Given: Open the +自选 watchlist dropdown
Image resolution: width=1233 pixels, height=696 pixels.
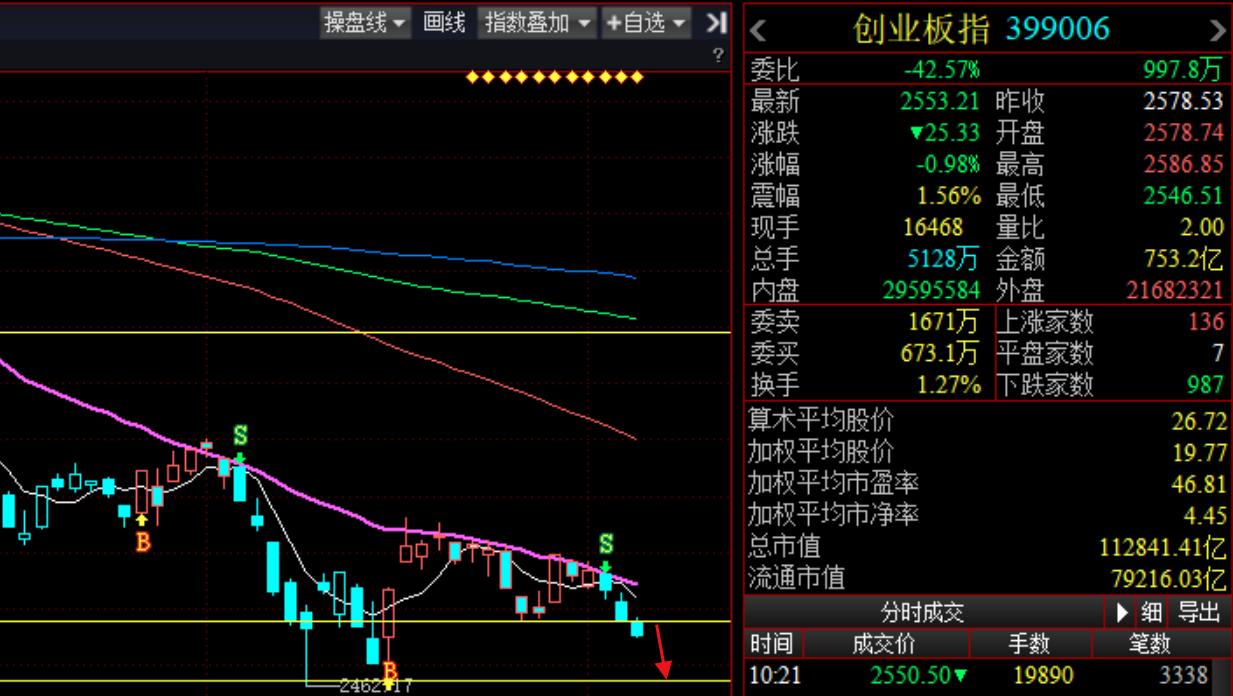Looking at the screenshot, I should point(646,23).
